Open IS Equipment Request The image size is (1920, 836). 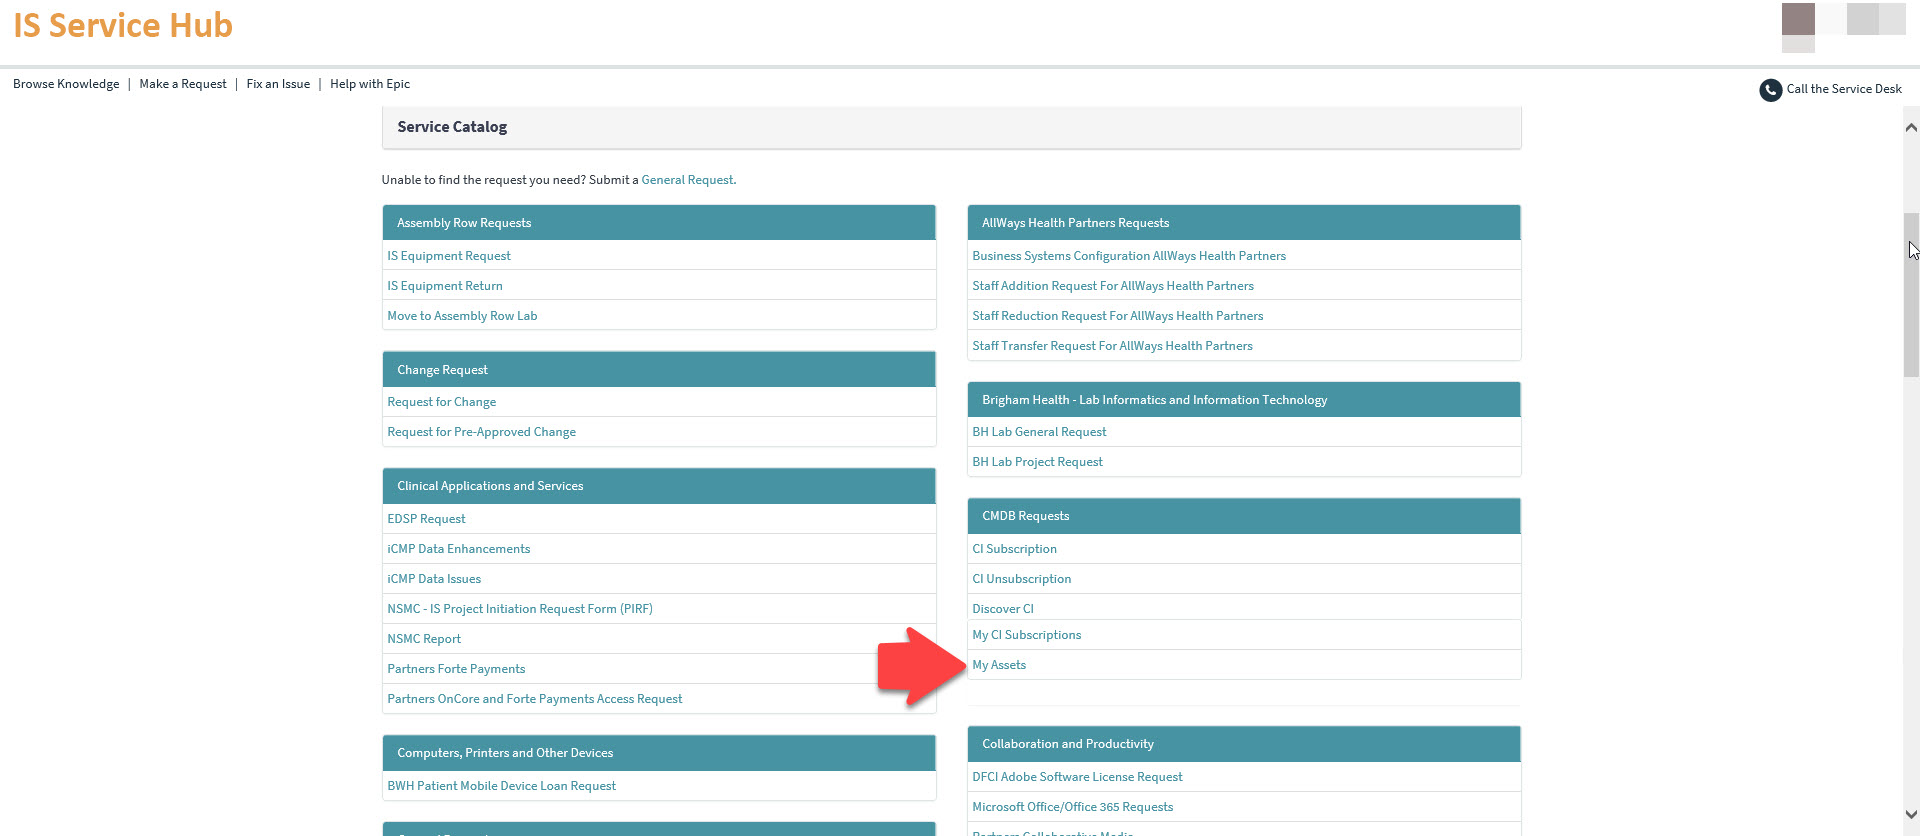(449, 256)
